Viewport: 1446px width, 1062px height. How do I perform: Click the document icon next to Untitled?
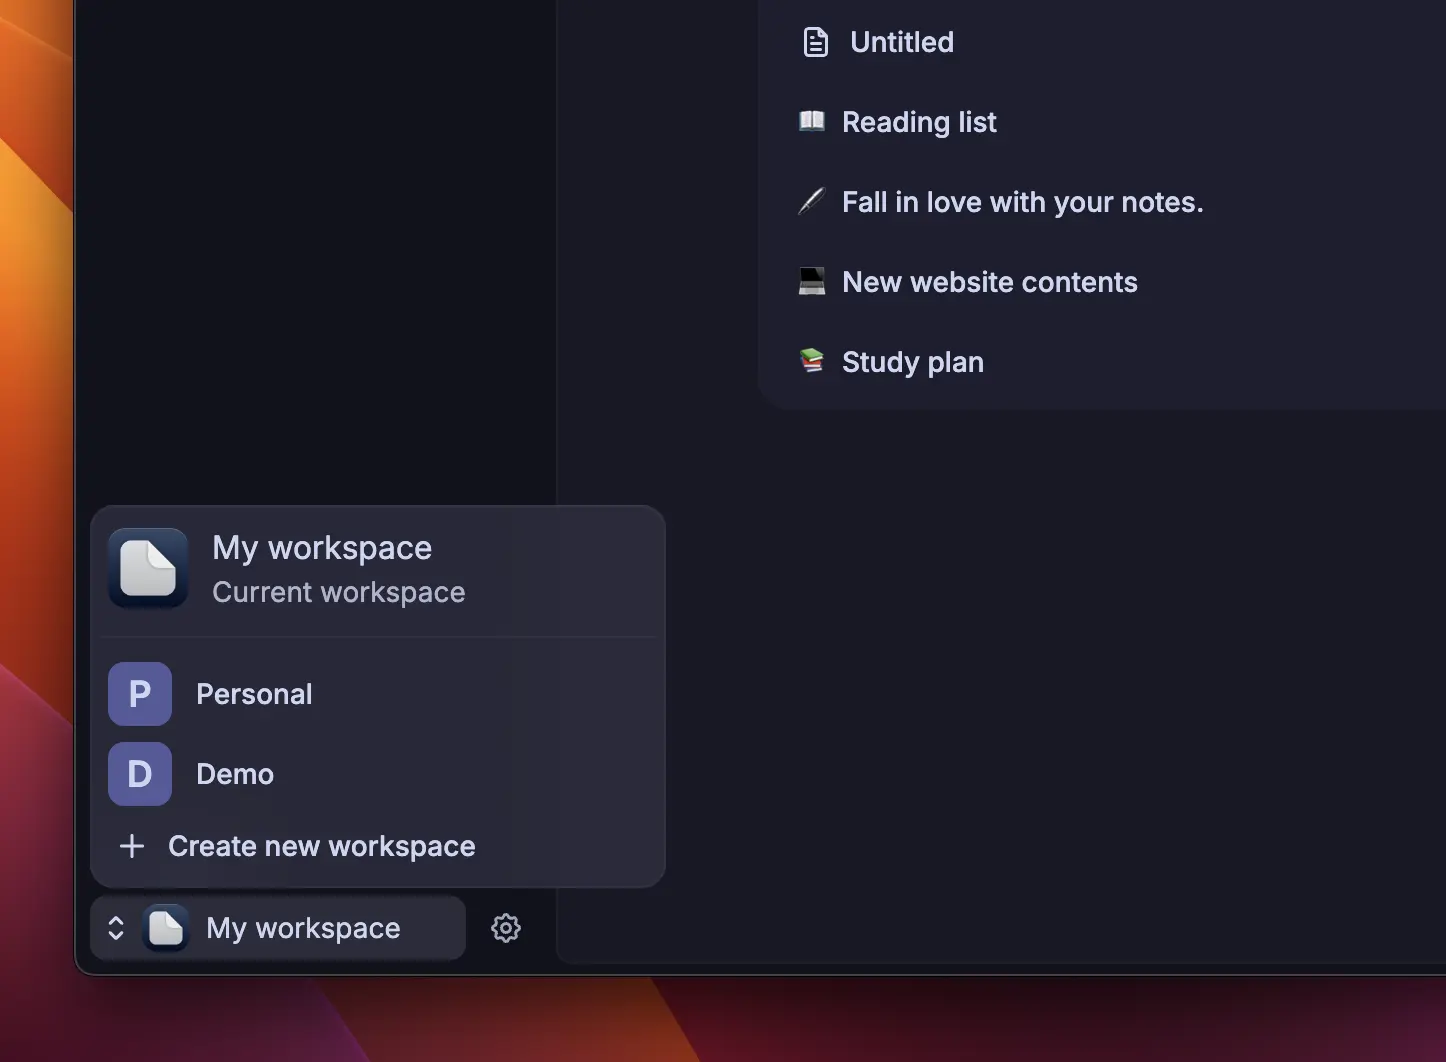pos(816,42)
